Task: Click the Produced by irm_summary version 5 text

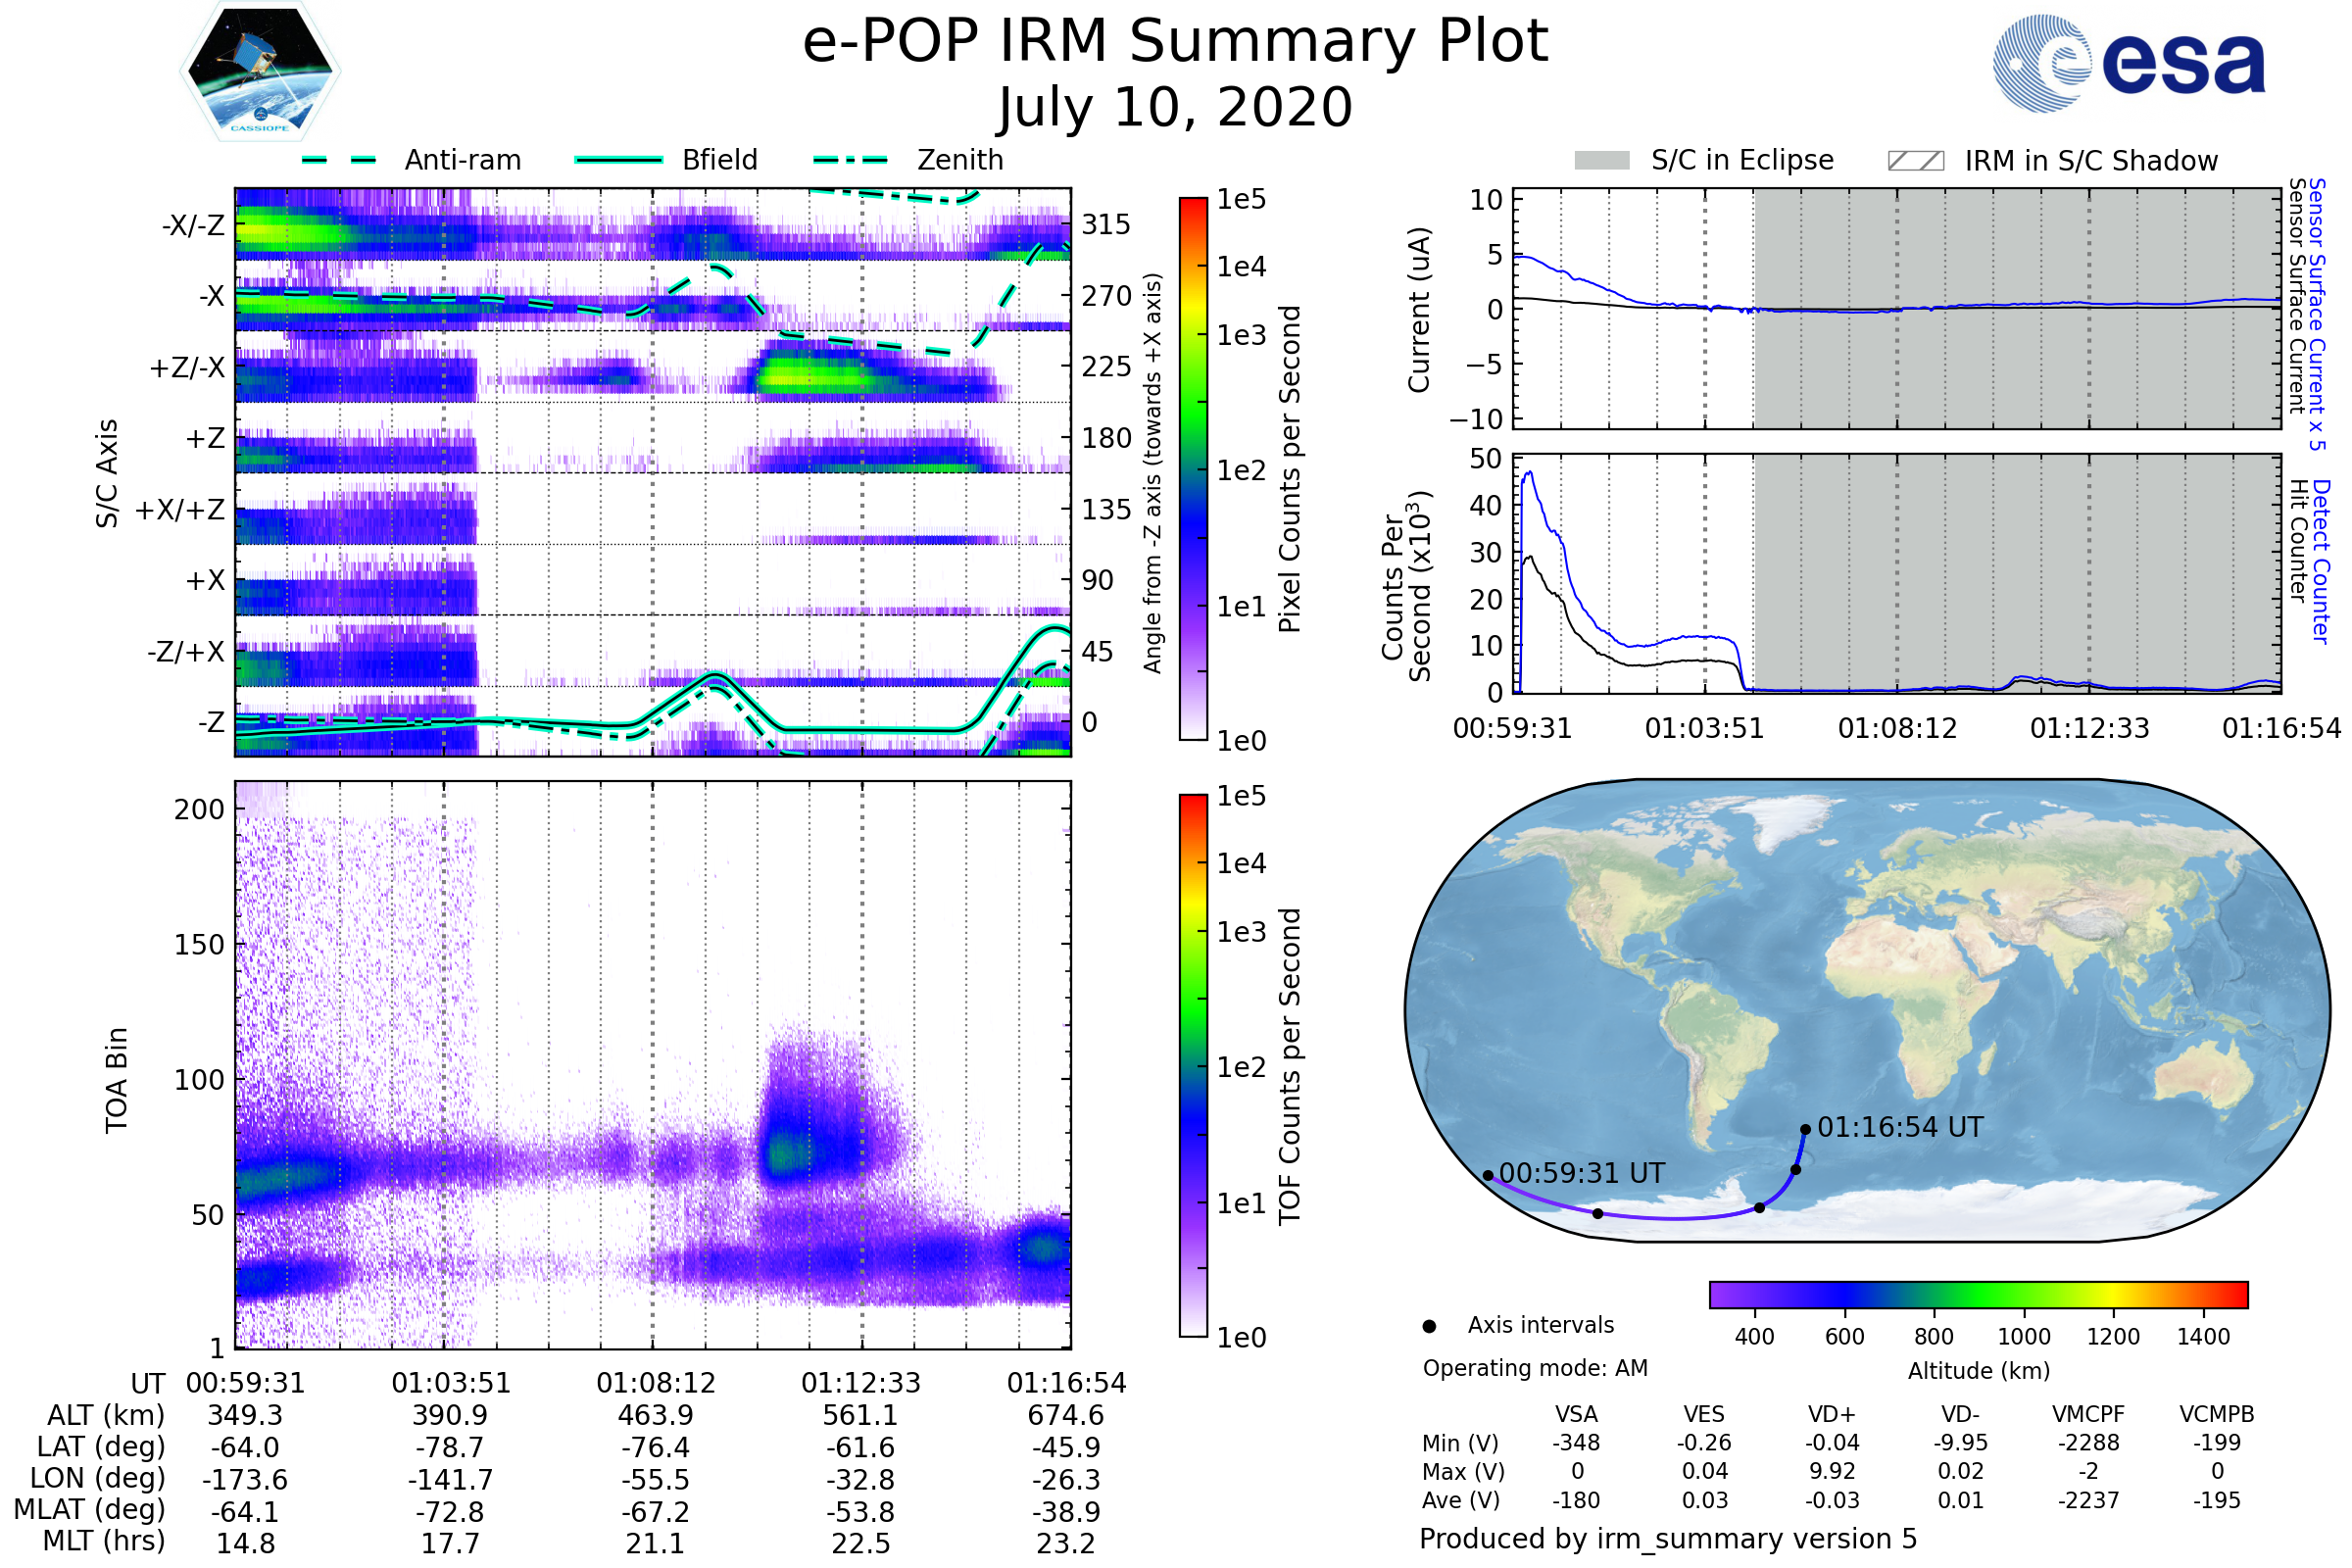Action: click(1667, 1538)
